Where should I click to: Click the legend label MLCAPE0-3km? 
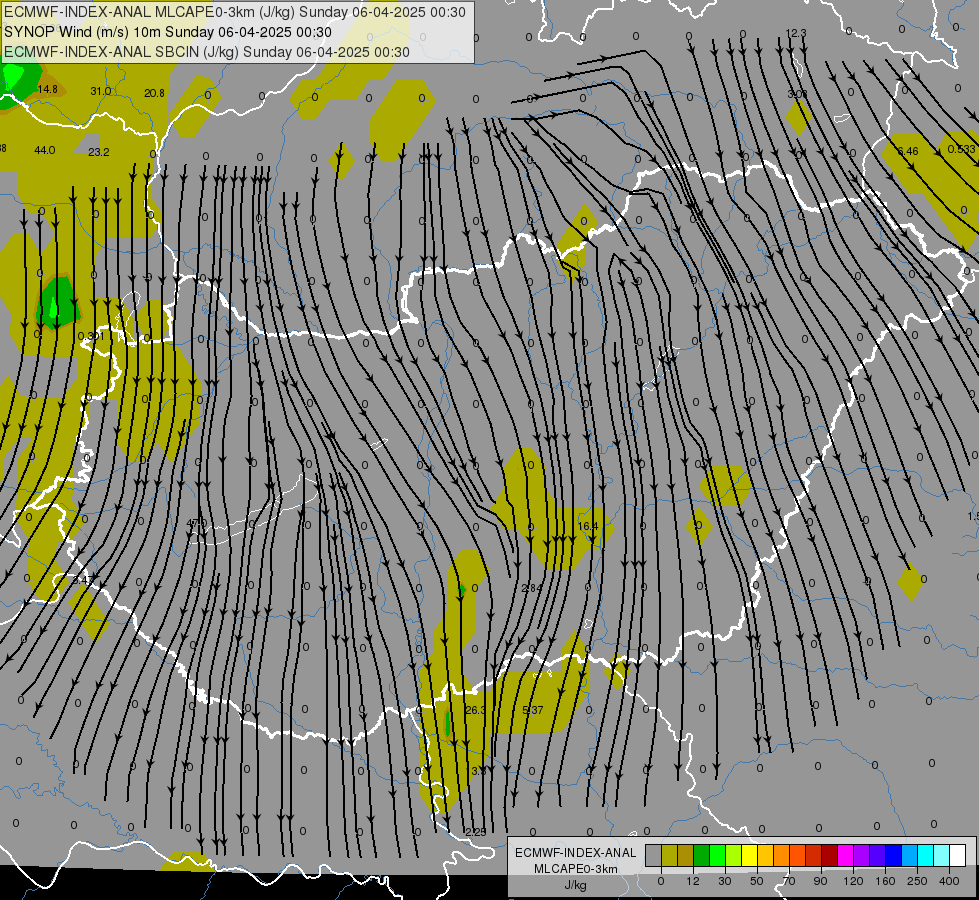[575, 869]
